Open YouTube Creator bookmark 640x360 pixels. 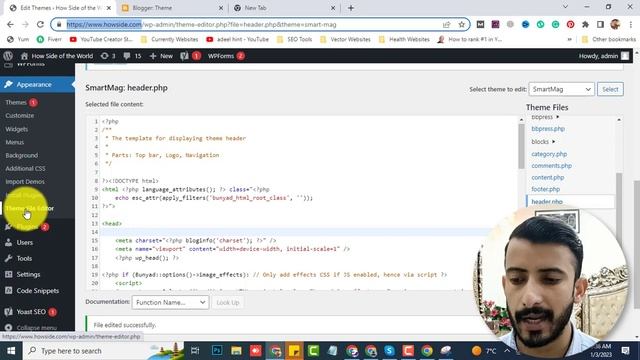pyautogui.click(x=101, y=40)
